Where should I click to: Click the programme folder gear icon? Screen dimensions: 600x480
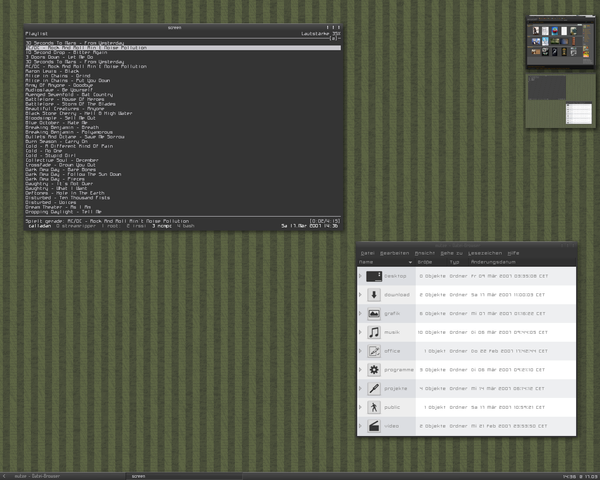(x=374, y=370)
